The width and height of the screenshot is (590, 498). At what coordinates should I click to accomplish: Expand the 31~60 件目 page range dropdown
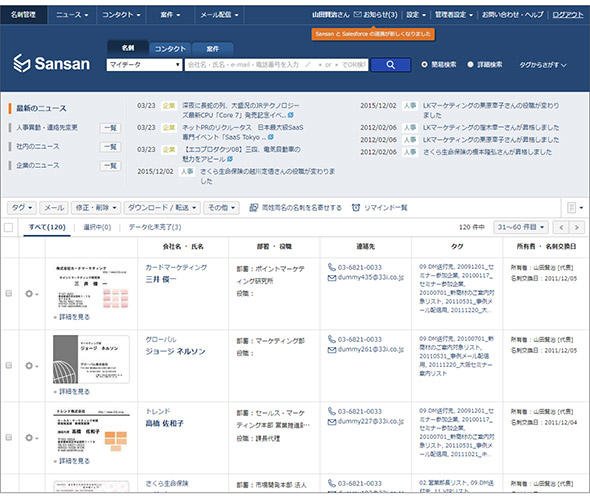click(521, 227)
